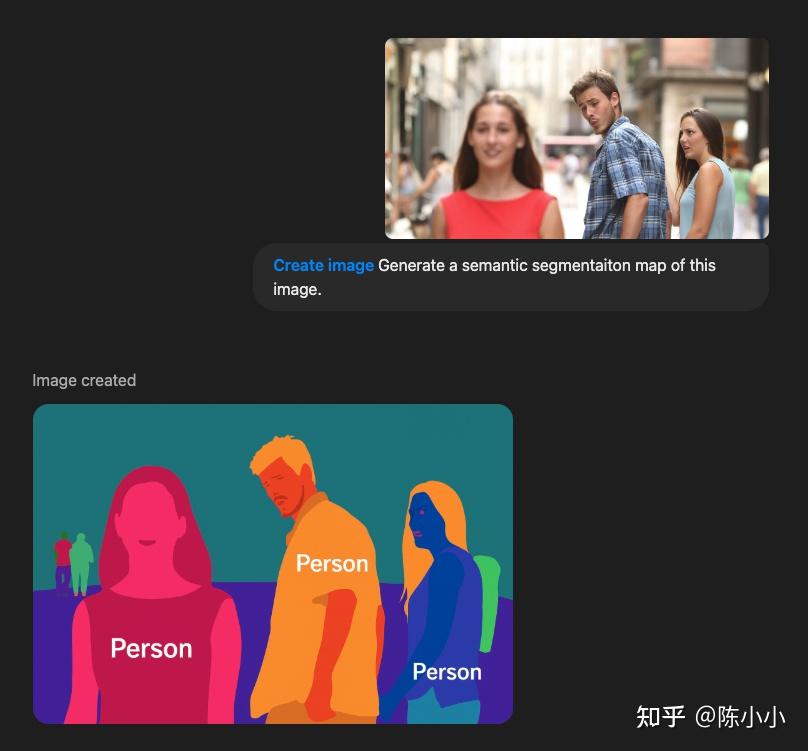Open the generated segmentation map image
Image resolution: width=808 pixels, height=751 pixels.
pyautogui.click(x=273, y=563)
